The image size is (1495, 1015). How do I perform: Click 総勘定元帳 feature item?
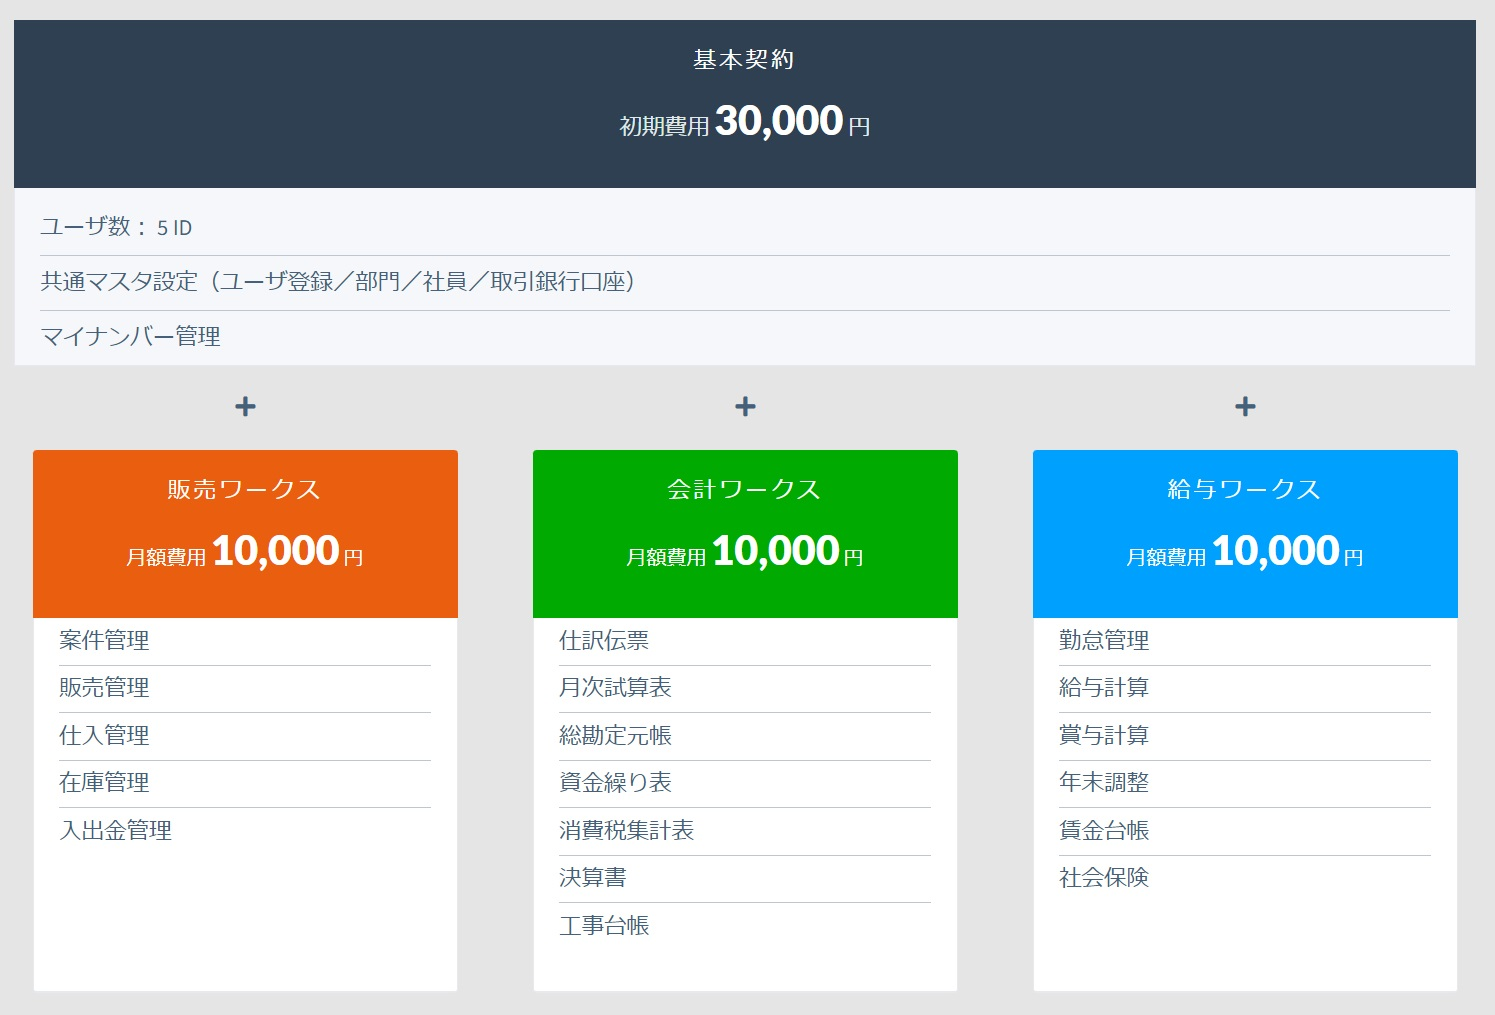click(x=615, y=736)
